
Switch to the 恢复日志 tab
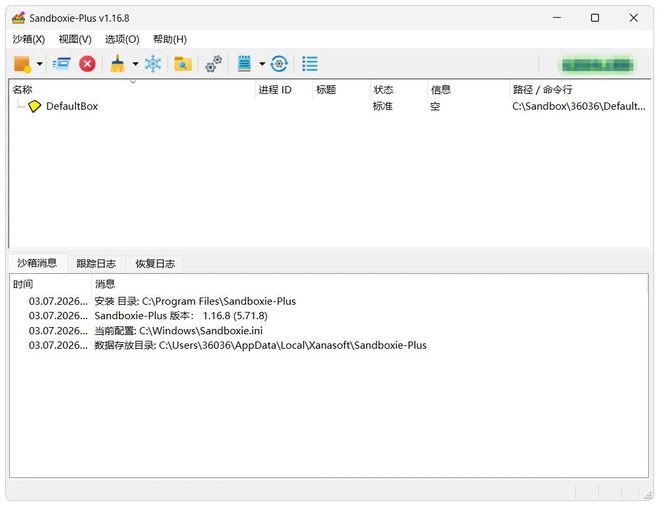pyautogui.click(x=155, y=264)
